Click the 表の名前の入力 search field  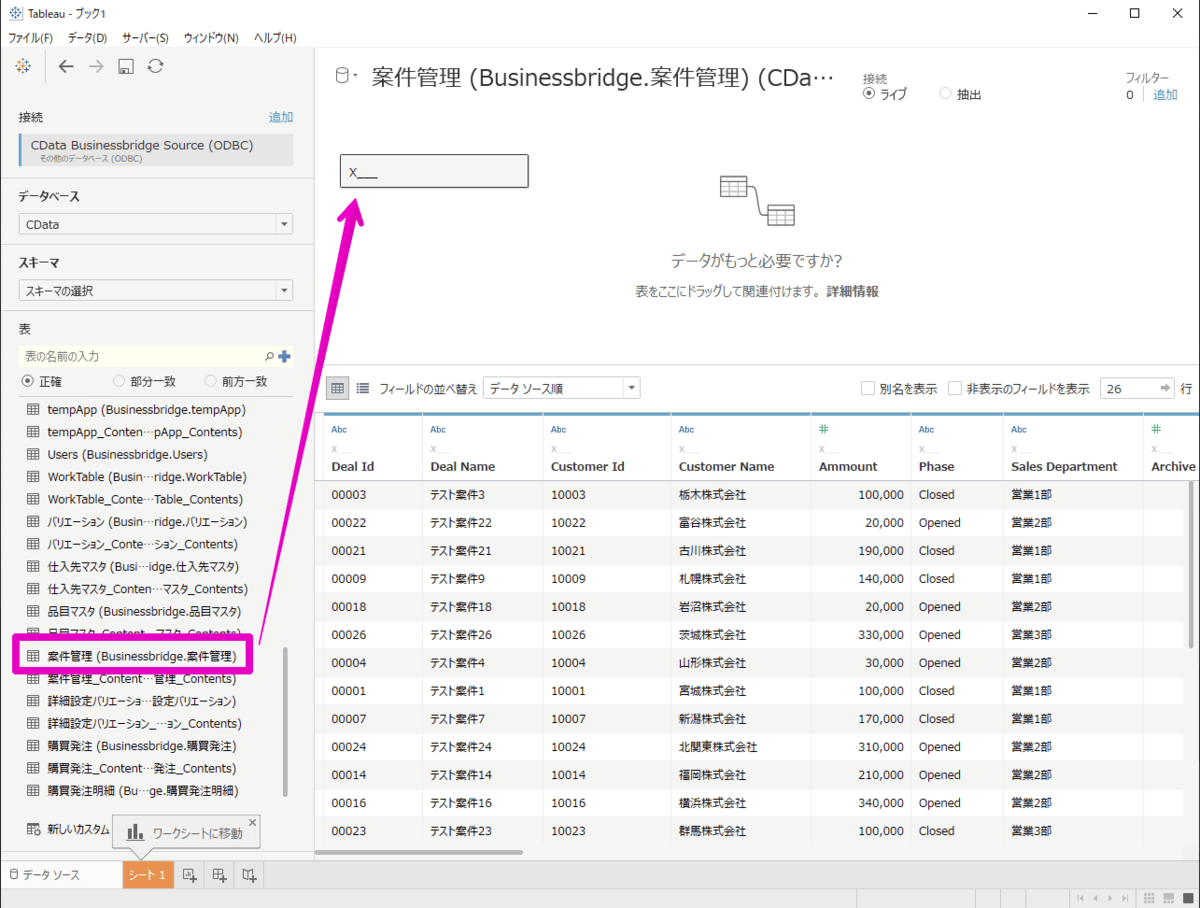click(x=140, y=356)
